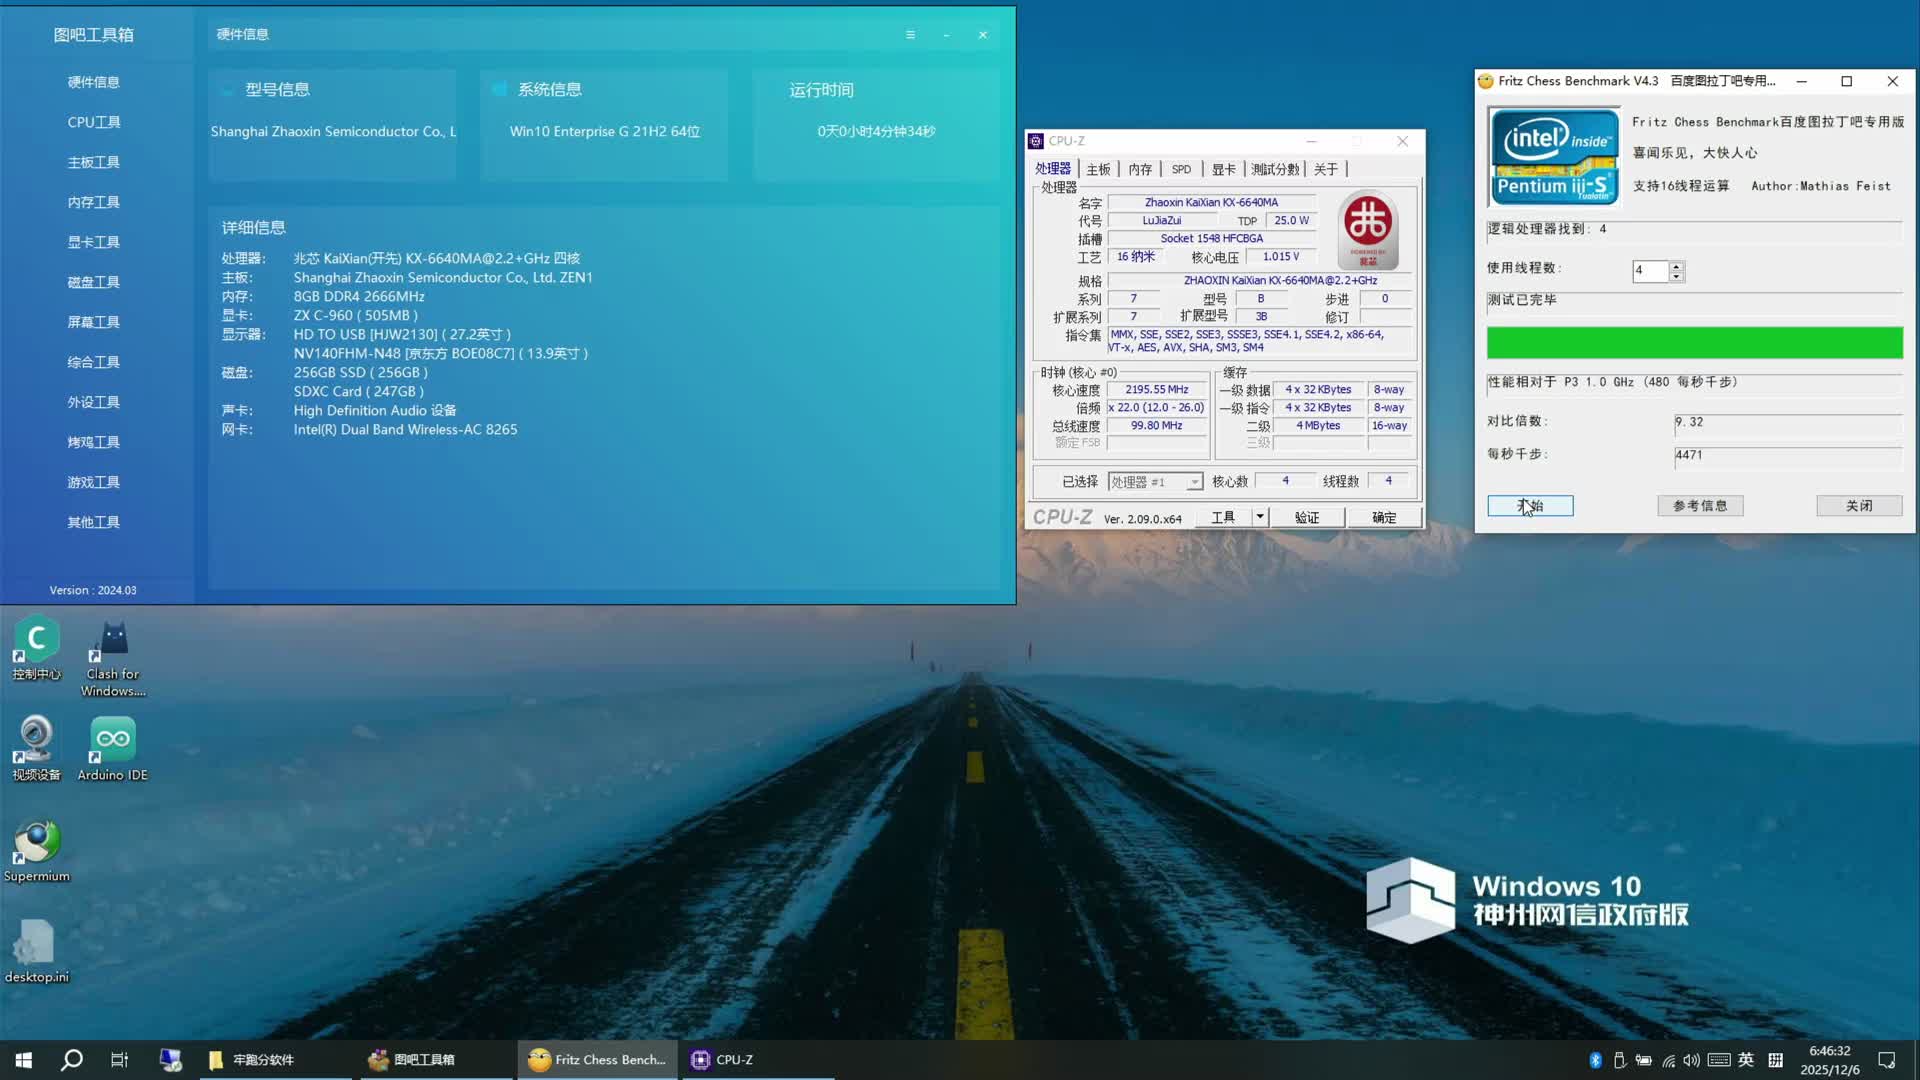Click the 使用线程数 number input field
This screenshot has height=1080, width=1920.
point(1652,271)
